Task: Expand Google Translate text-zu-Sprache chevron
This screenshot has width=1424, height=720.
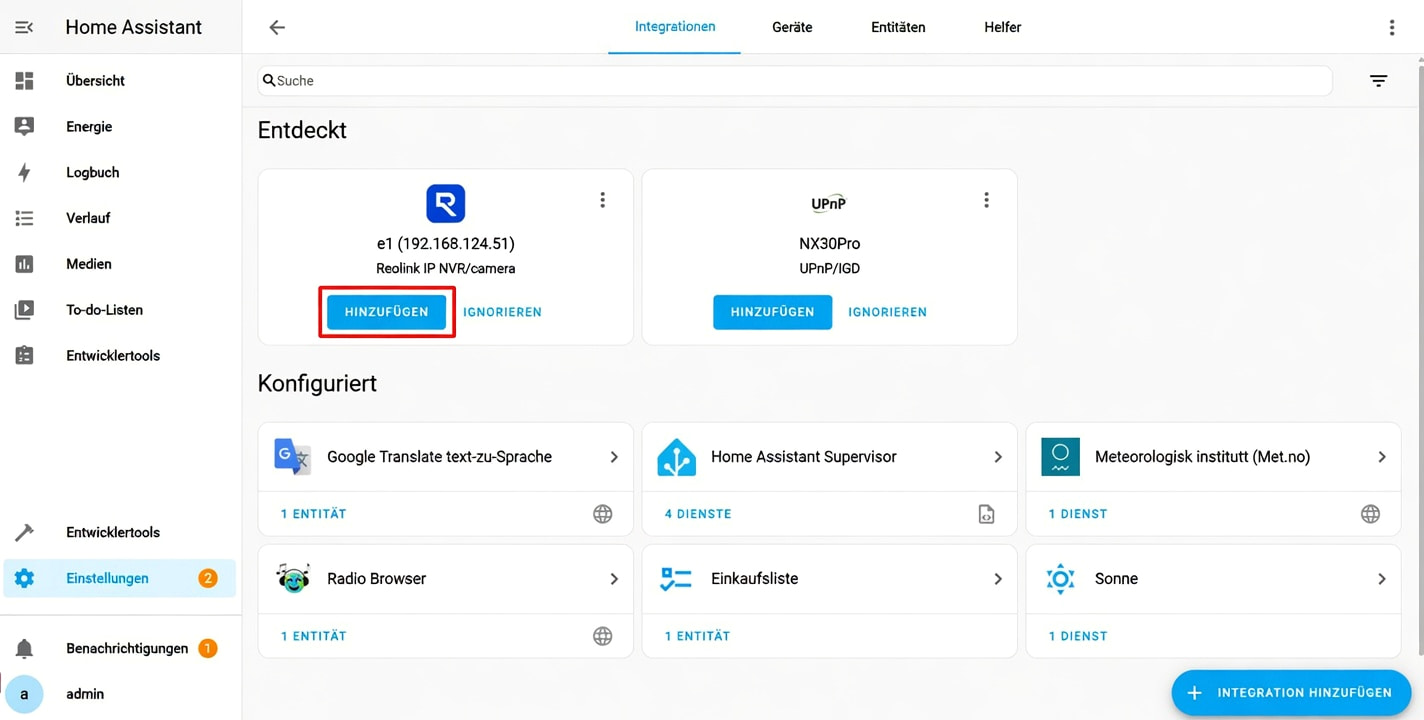Action: click(614, 457)
